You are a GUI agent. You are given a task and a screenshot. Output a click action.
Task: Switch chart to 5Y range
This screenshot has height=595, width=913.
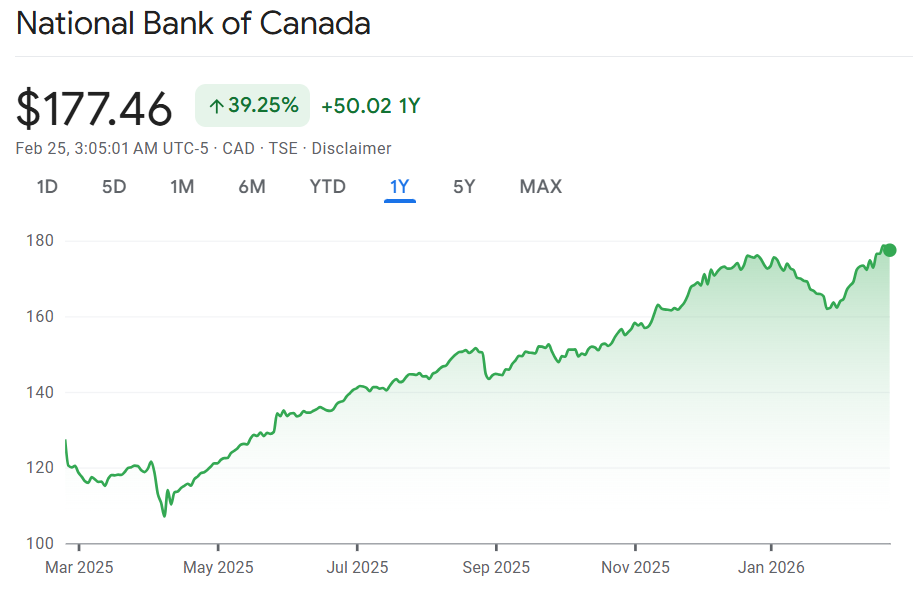point(464,186)
